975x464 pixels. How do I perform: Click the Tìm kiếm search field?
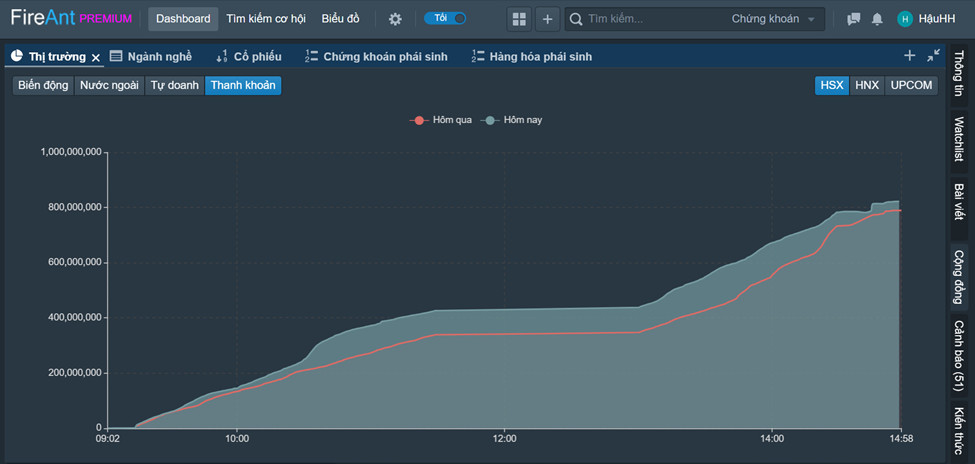click(650, 19)
